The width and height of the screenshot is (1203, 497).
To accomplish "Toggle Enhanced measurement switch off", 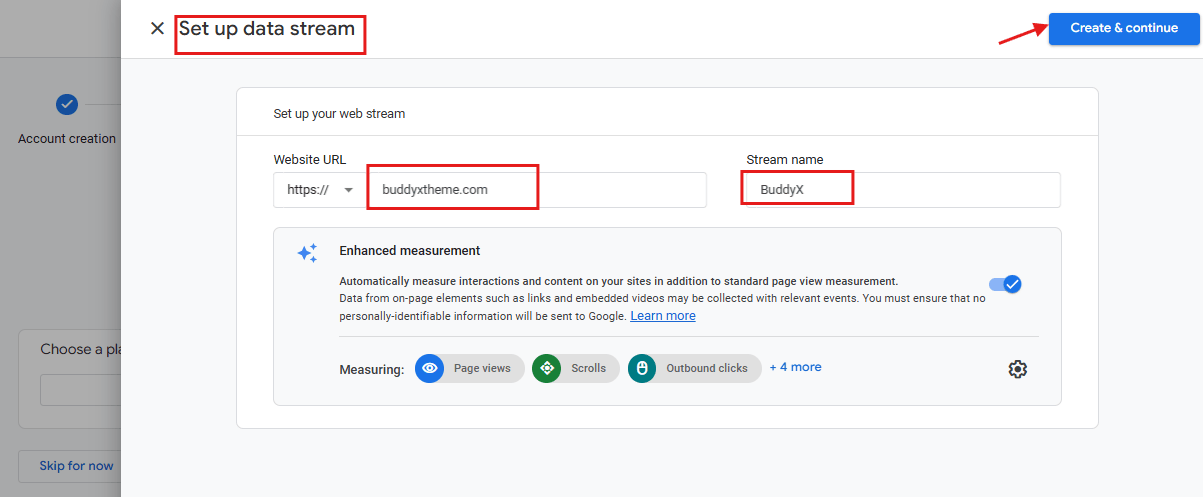I will pyautogui.click(x=1005, y=284).
